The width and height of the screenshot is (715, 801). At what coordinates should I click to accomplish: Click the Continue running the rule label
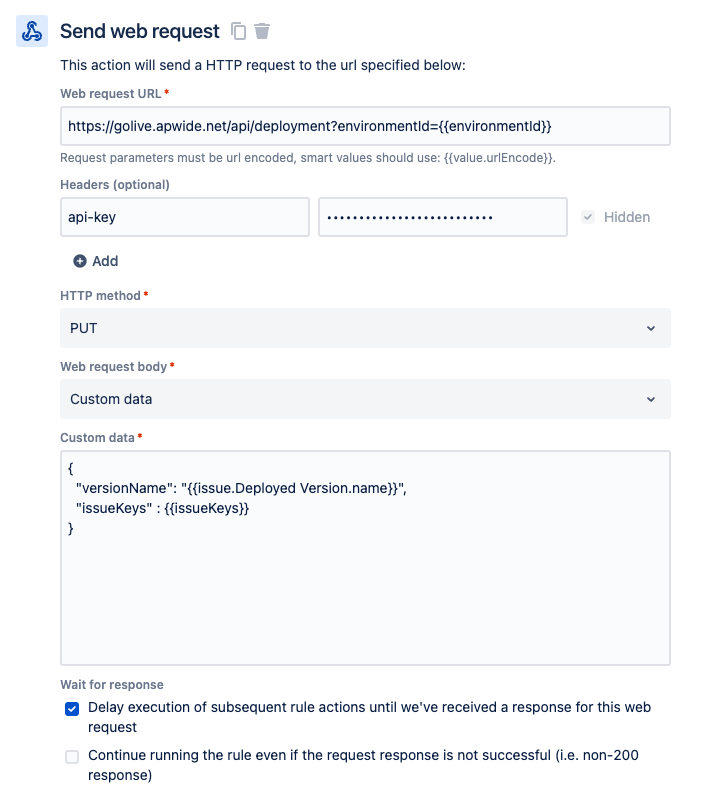(363, 755)
